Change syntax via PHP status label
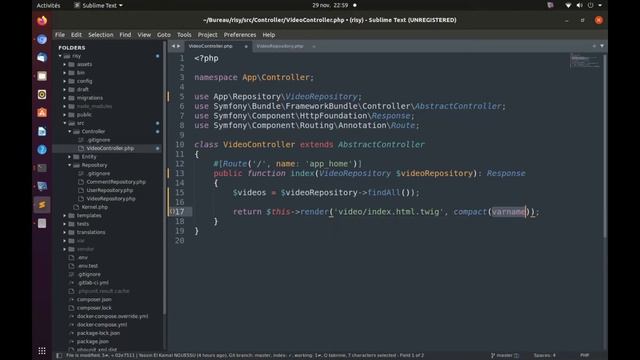The width and height of the screenshot is (640, 360). click(x=584, y=356)
